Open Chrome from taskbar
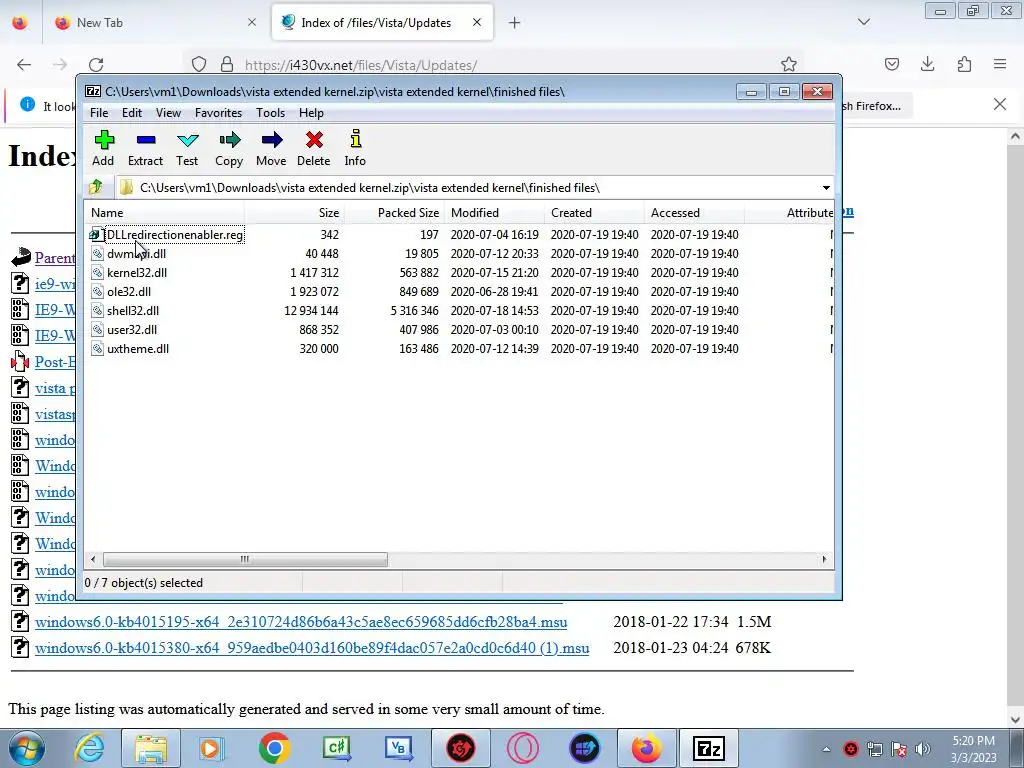The width and height of the screenshot is (1024, 768). [x=274, y=748]
